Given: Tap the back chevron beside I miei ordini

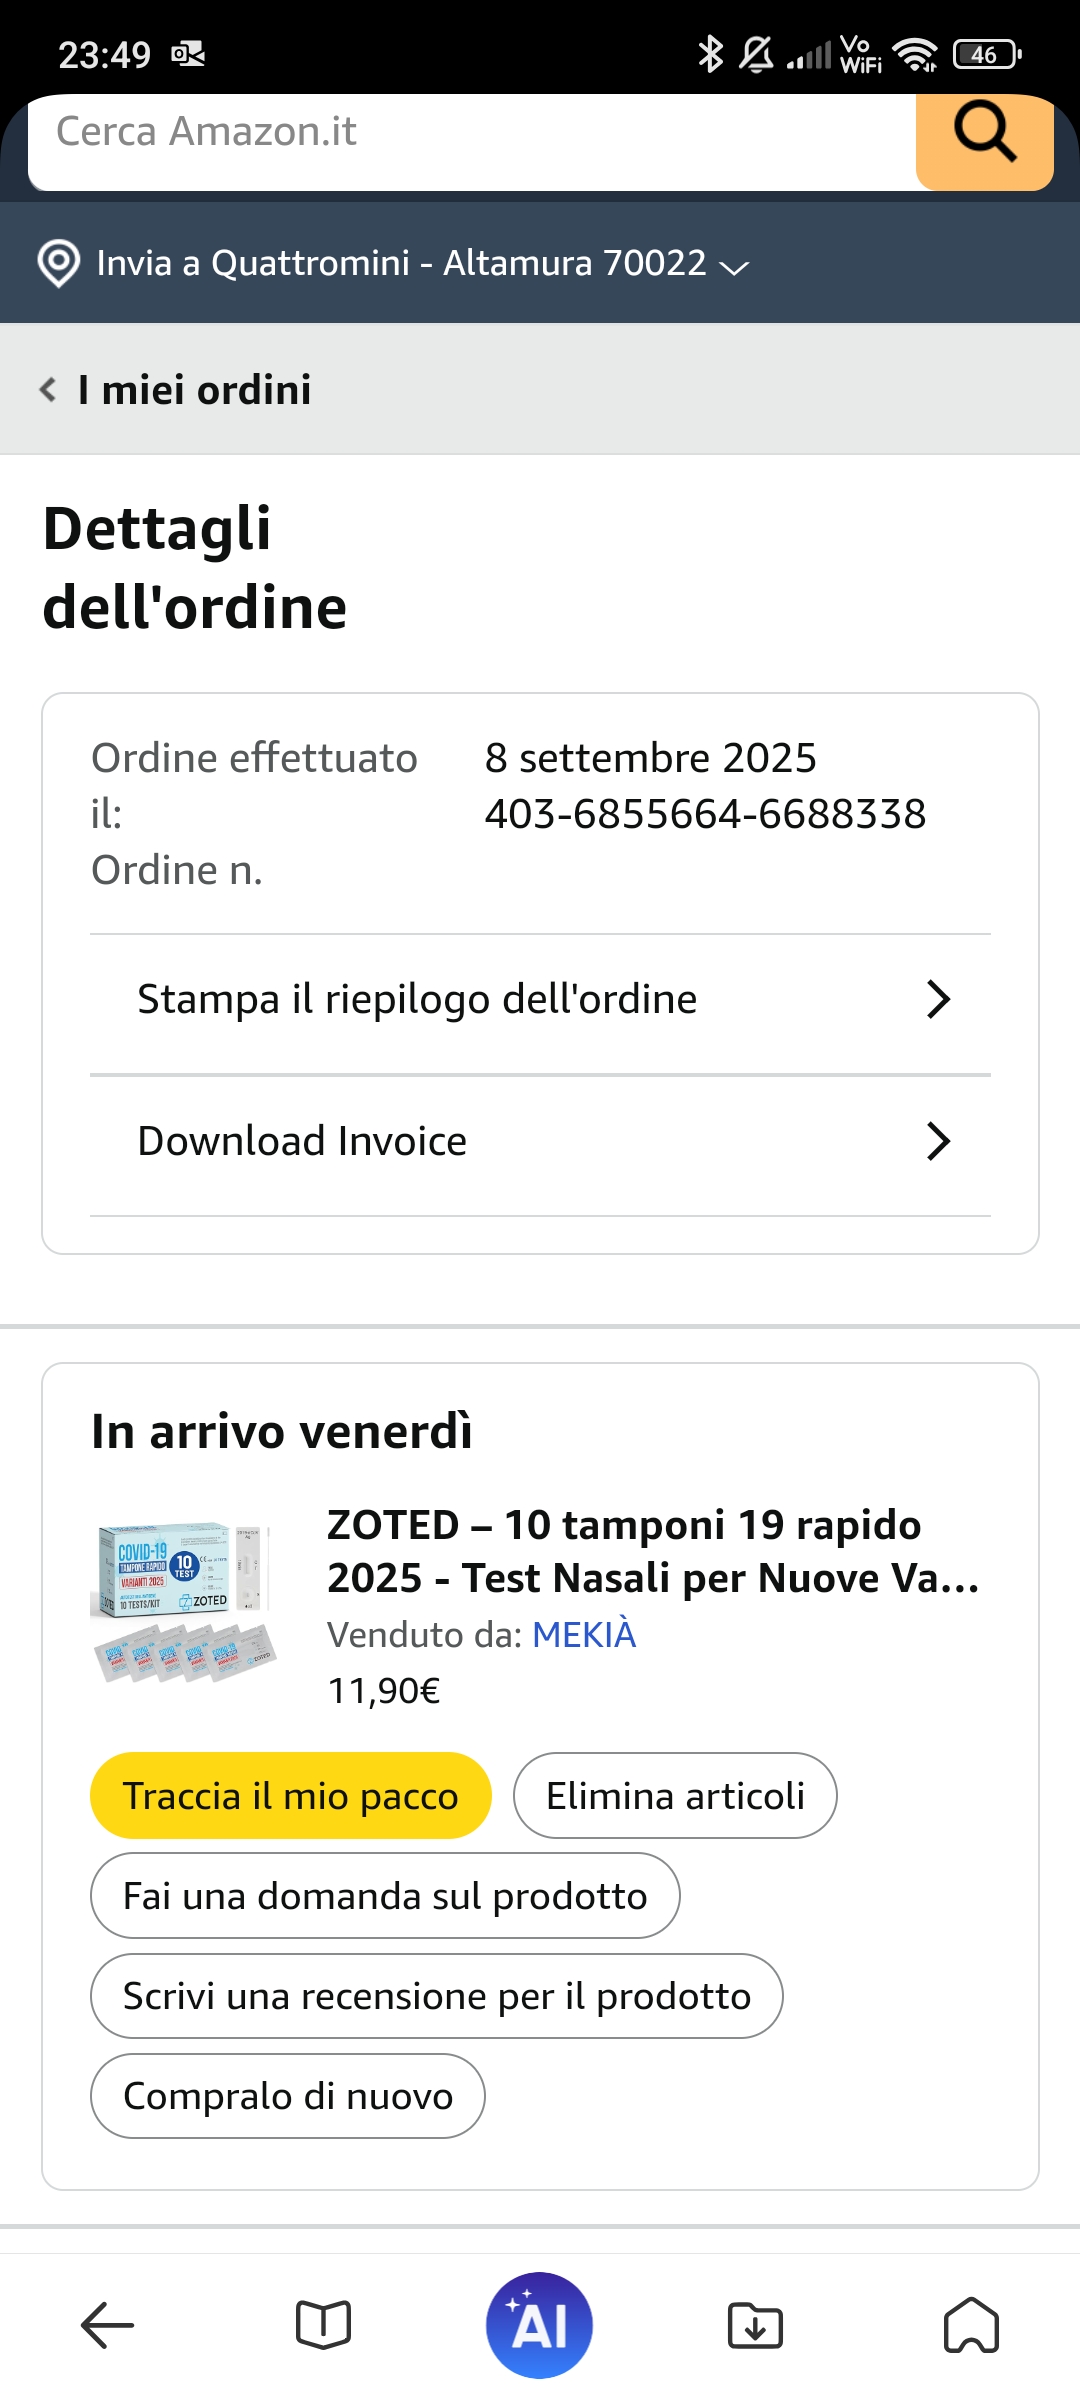Looking at the screenshot, I should click(47, 389).
